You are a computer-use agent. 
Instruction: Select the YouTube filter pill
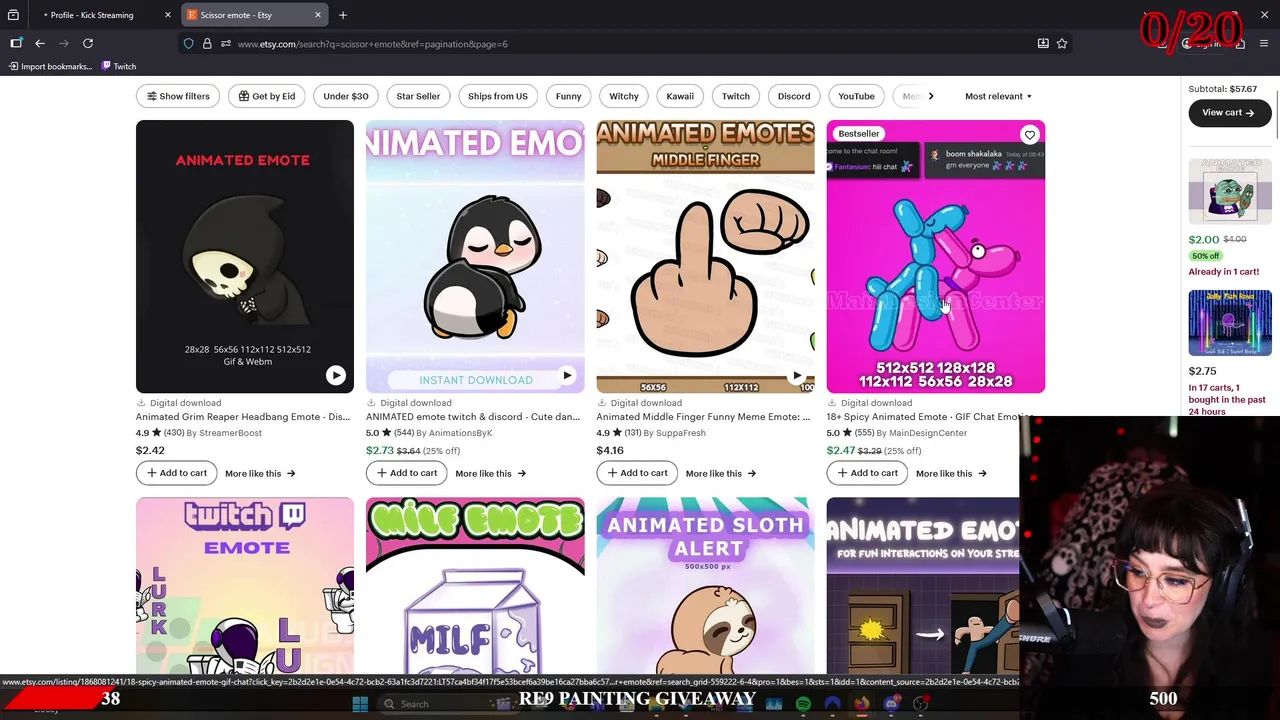[856, 96]
